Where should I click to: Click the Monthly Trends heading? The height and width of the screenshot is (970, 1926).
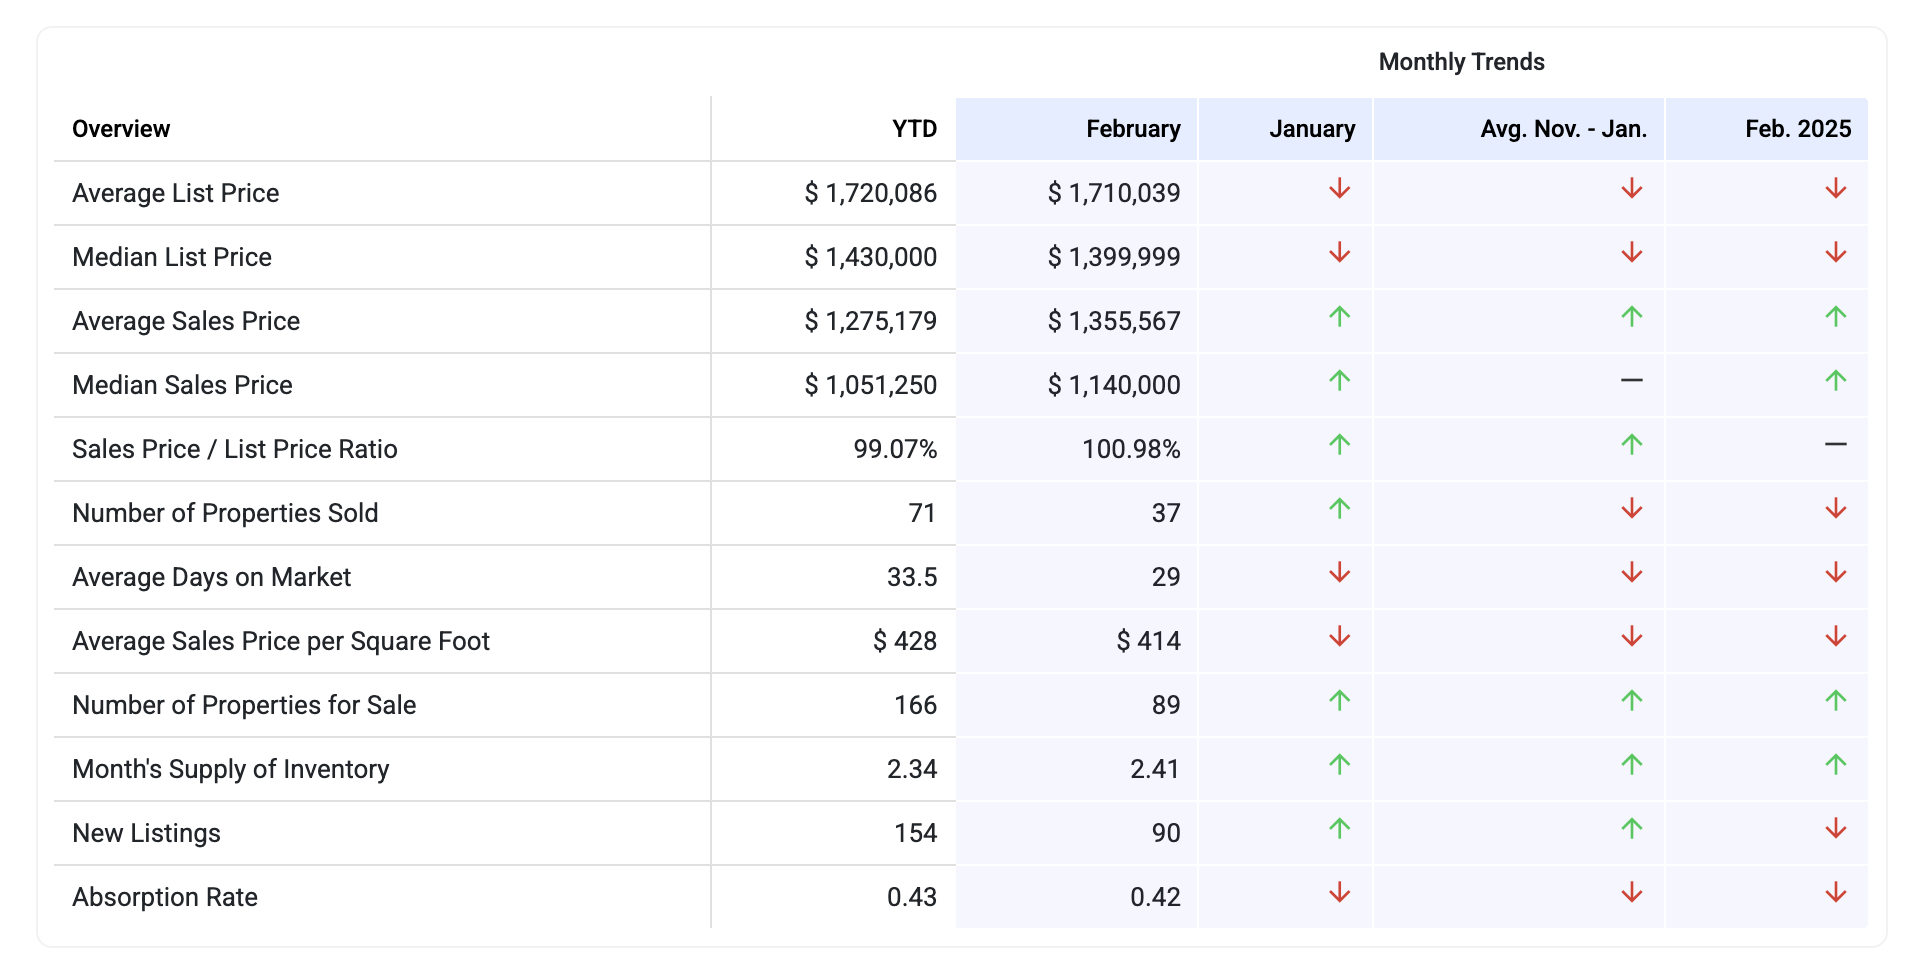1461,62
